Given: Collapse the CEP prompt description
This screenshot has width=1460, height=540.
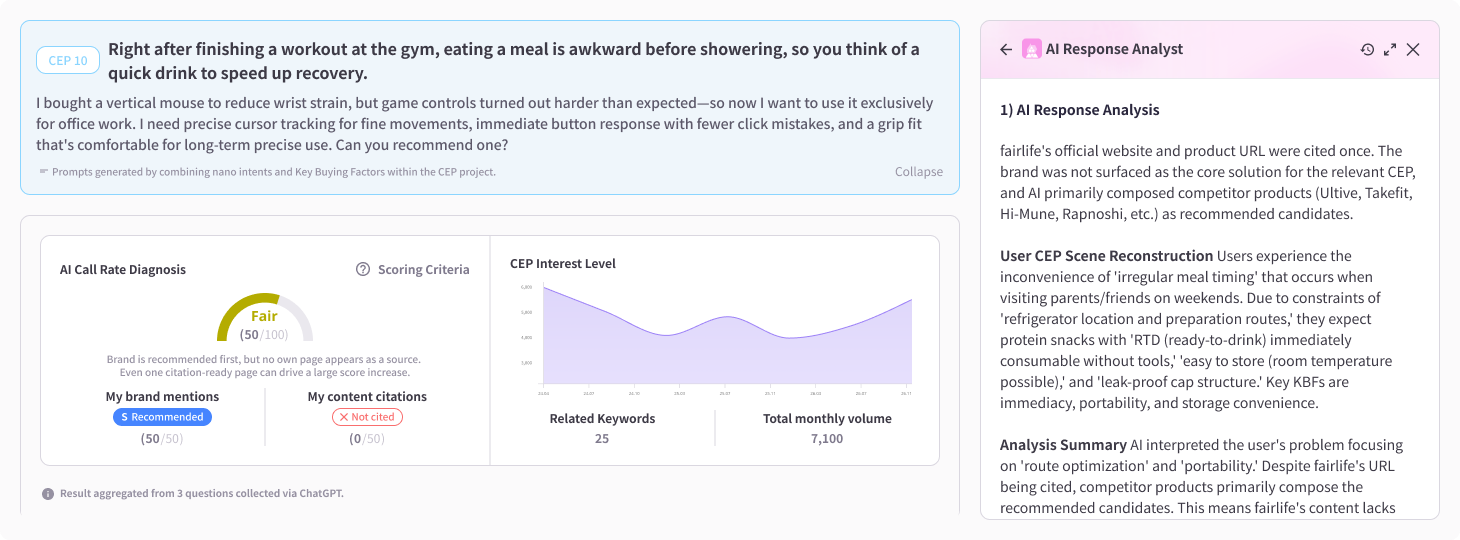Looking at the screenshot, I should point(919,171).
